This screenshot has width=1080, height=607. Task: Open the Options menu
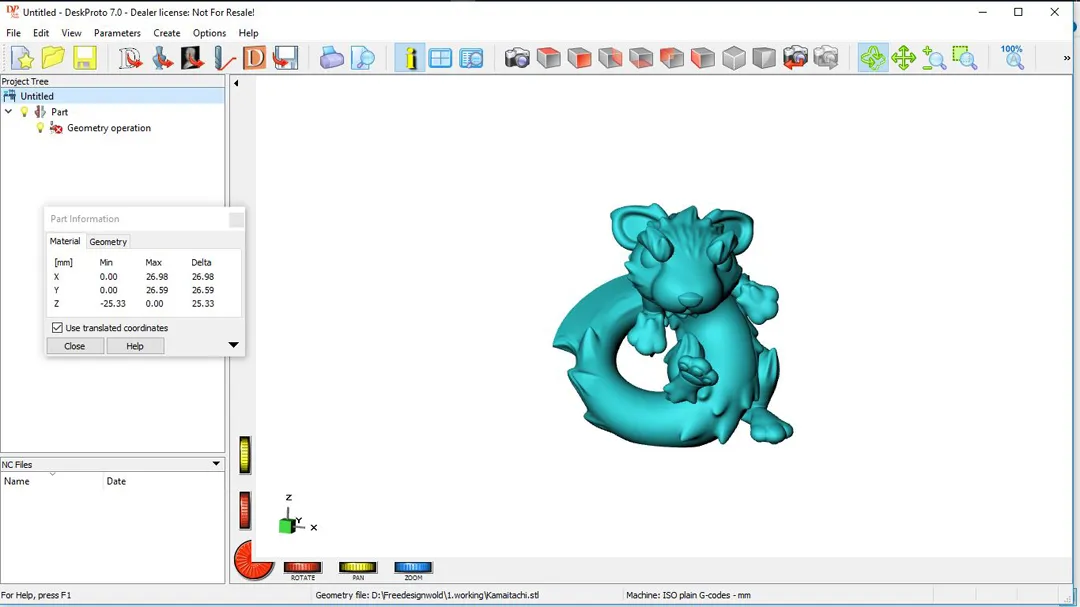[209, 33]
